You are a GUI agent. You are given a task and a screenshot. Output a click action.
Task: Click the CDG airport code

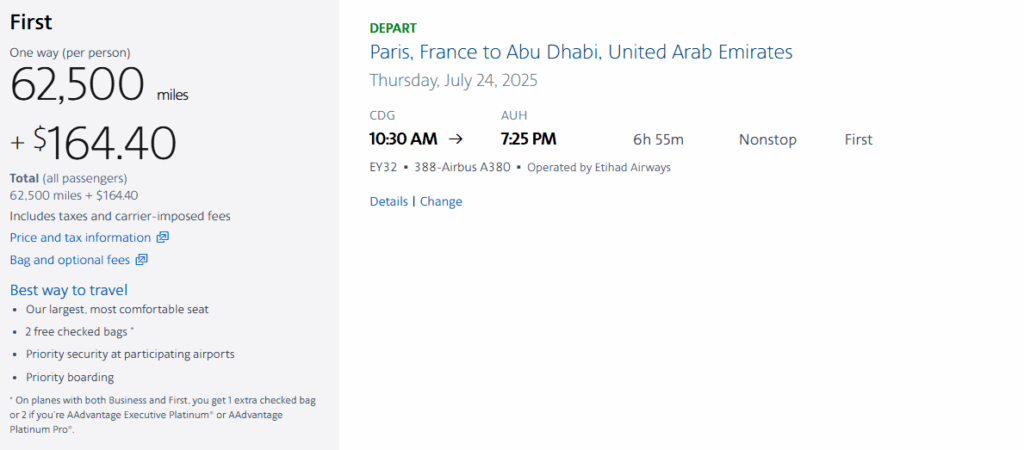pyautogui.click(x=382, y=115)
